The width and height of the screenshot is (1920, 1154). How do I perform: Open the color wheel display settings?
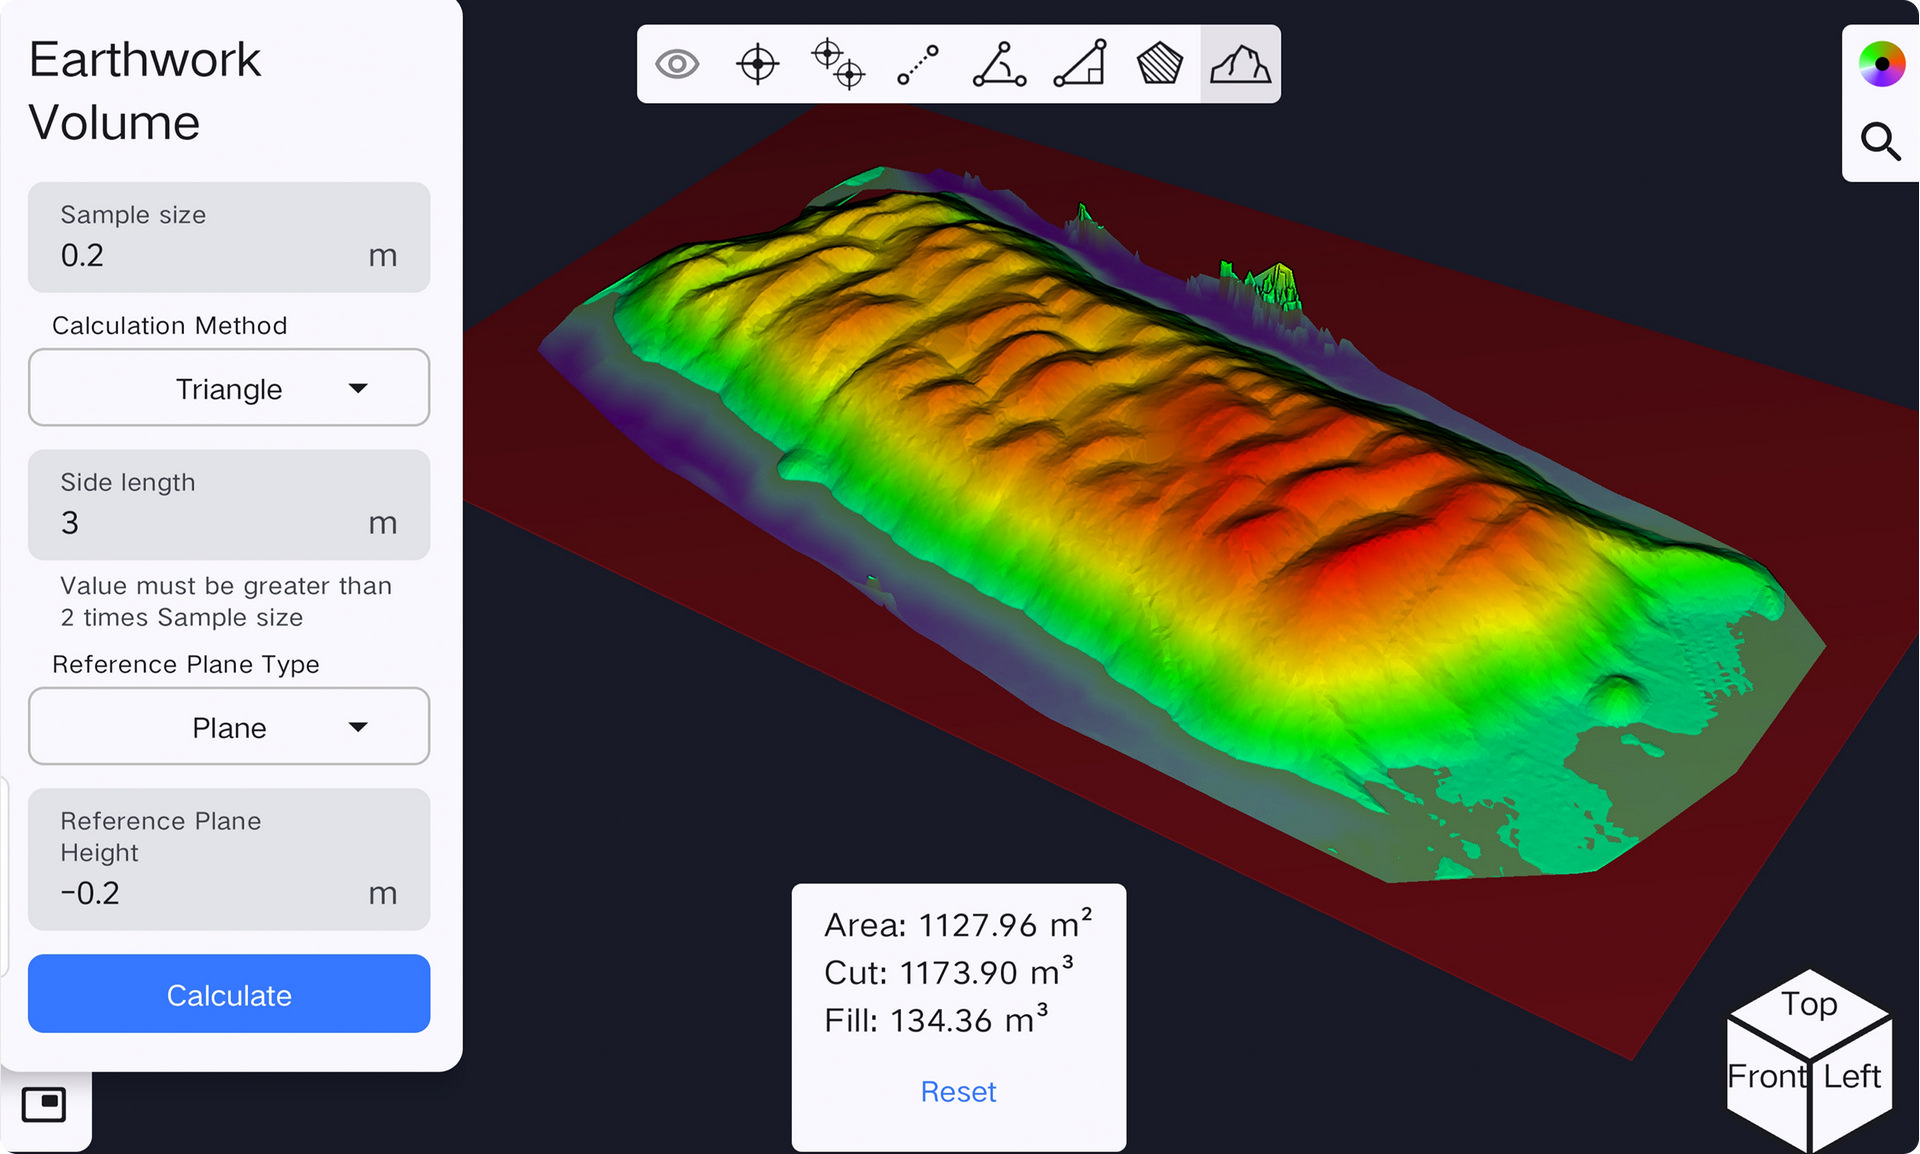1881,64
